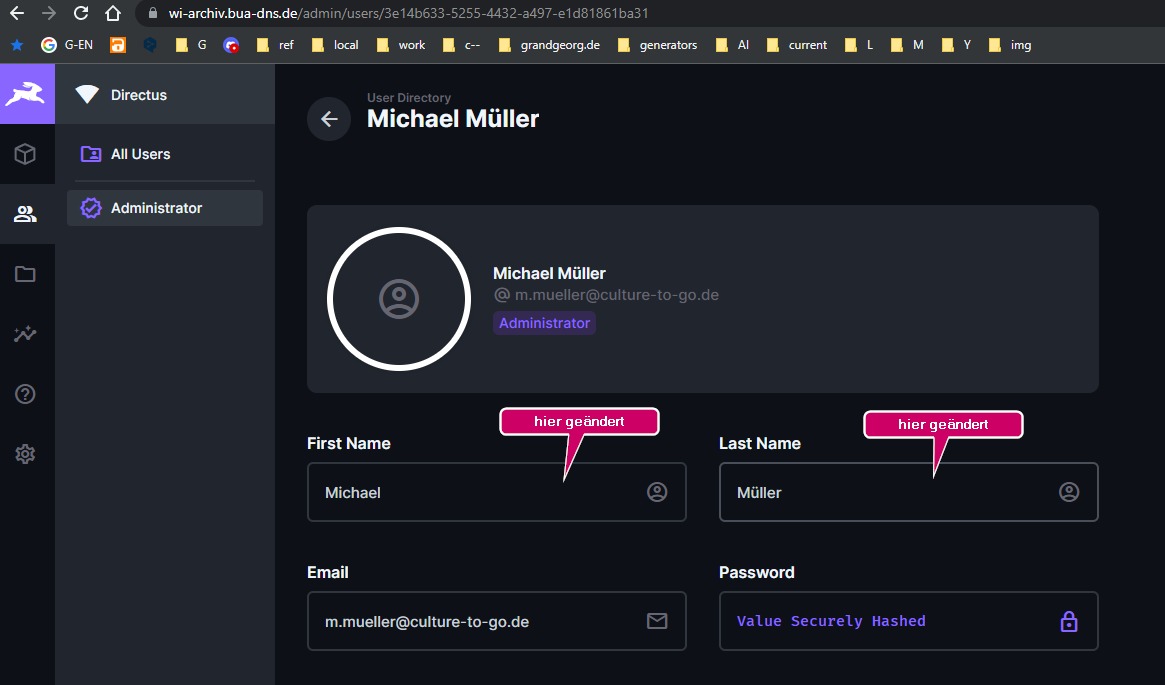This screenshot has height=685, width=1165.
Task: Open the Settings gear icon
Action: tap(26, 453)
